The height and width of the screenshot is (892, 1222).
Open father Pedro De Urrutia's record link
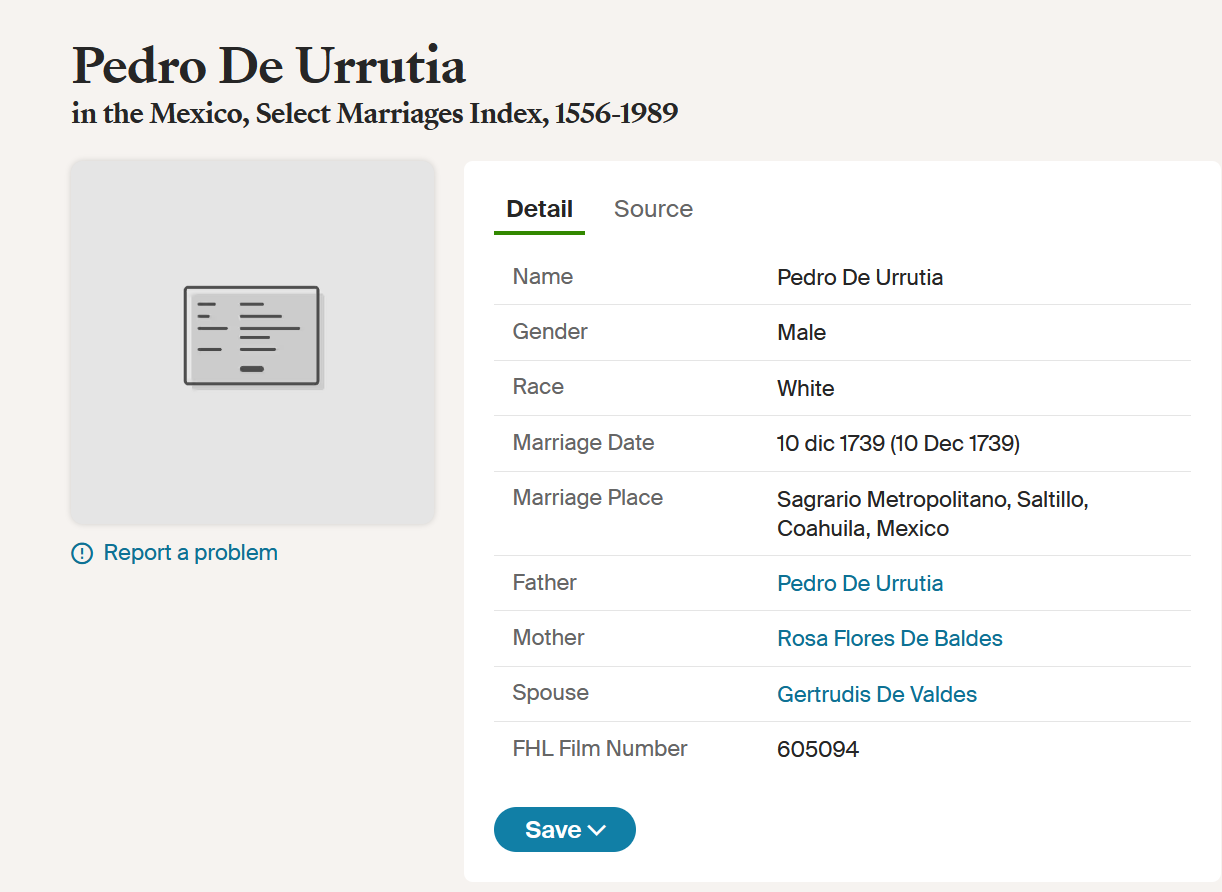(x=859, y=583)
